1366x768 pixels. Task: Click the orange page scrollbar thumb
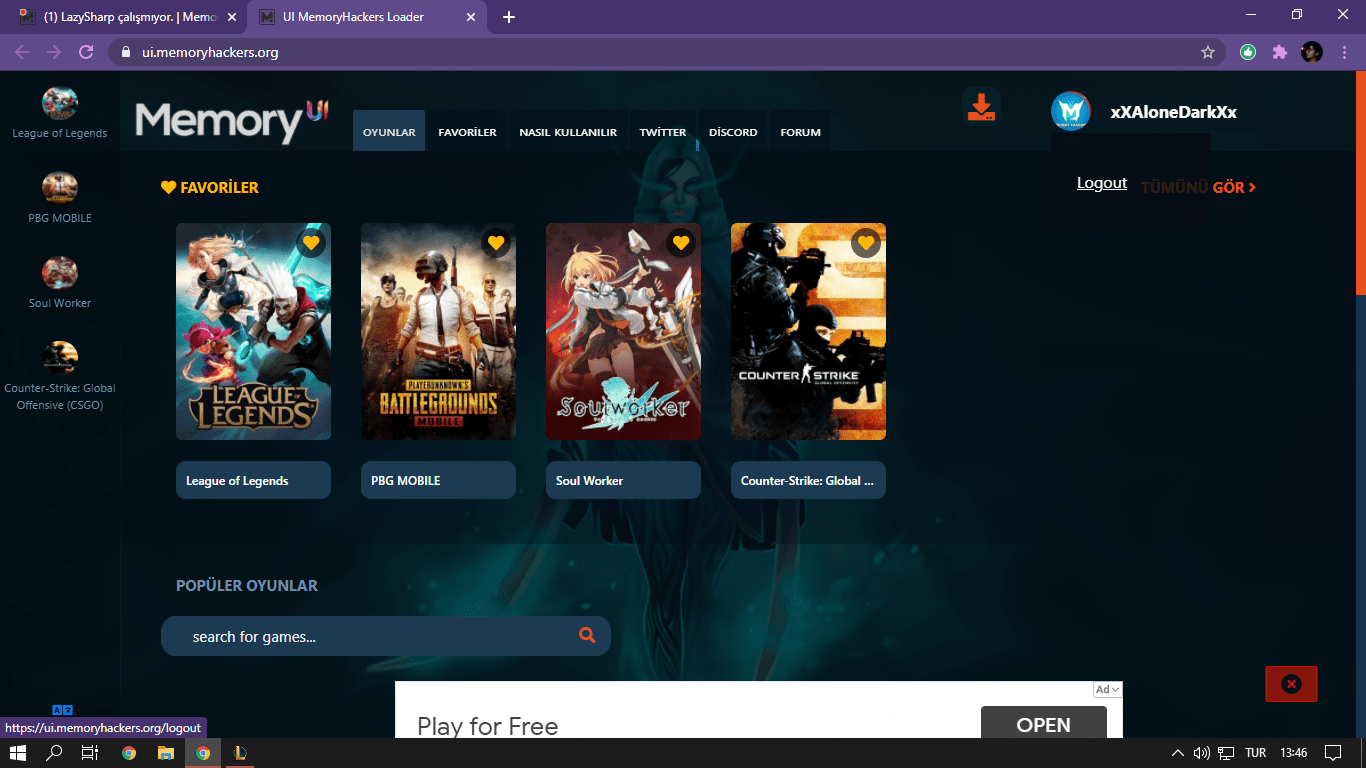pyautogui.click(x=1360, y=183)
